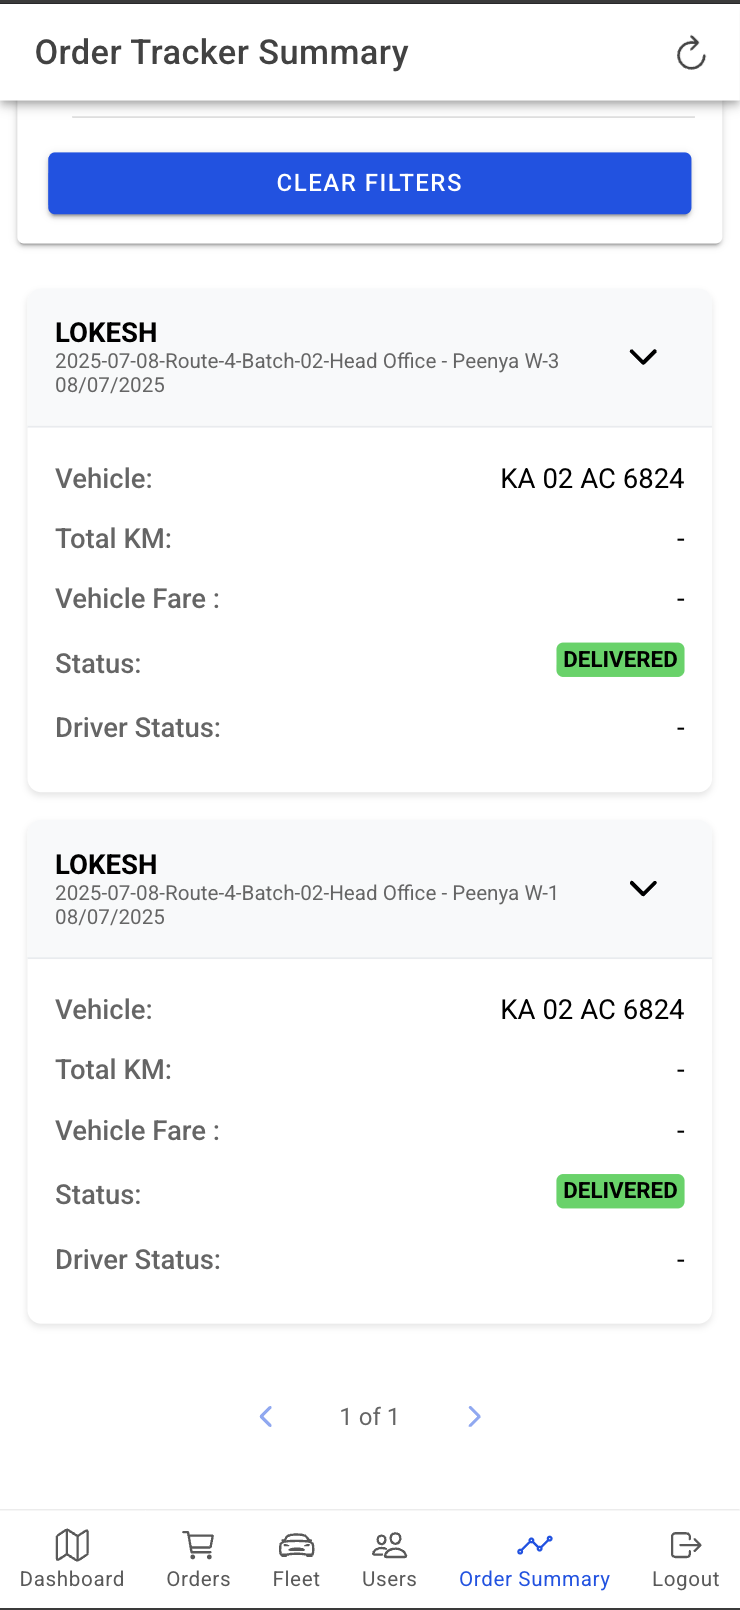Go to the previous page arrow
The width and height of the screenshot is (740, 1610).
tap(266, 1416)
